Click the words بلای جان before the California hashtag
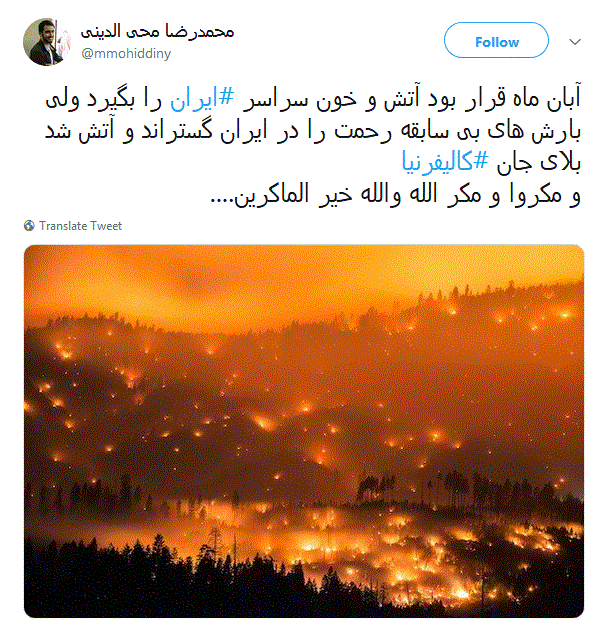The image size is (604, 629). coord(539,163)
